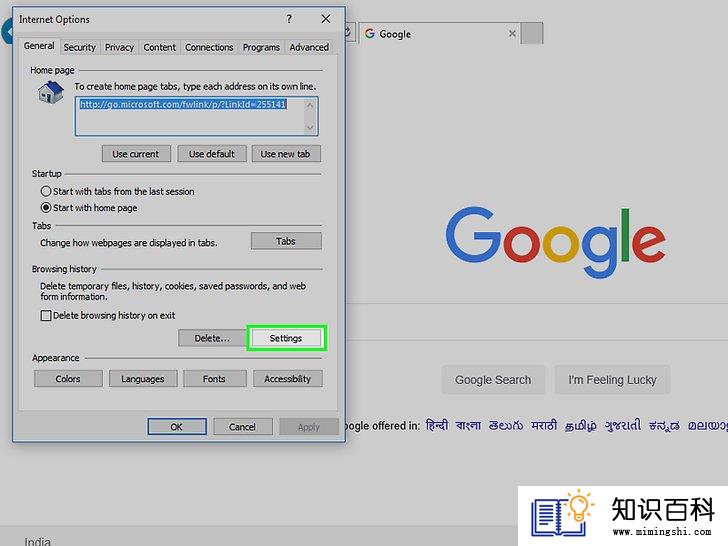Confirm with the OK button
The height and width of the screenshot is (546, 728).
tap(177, 427)
